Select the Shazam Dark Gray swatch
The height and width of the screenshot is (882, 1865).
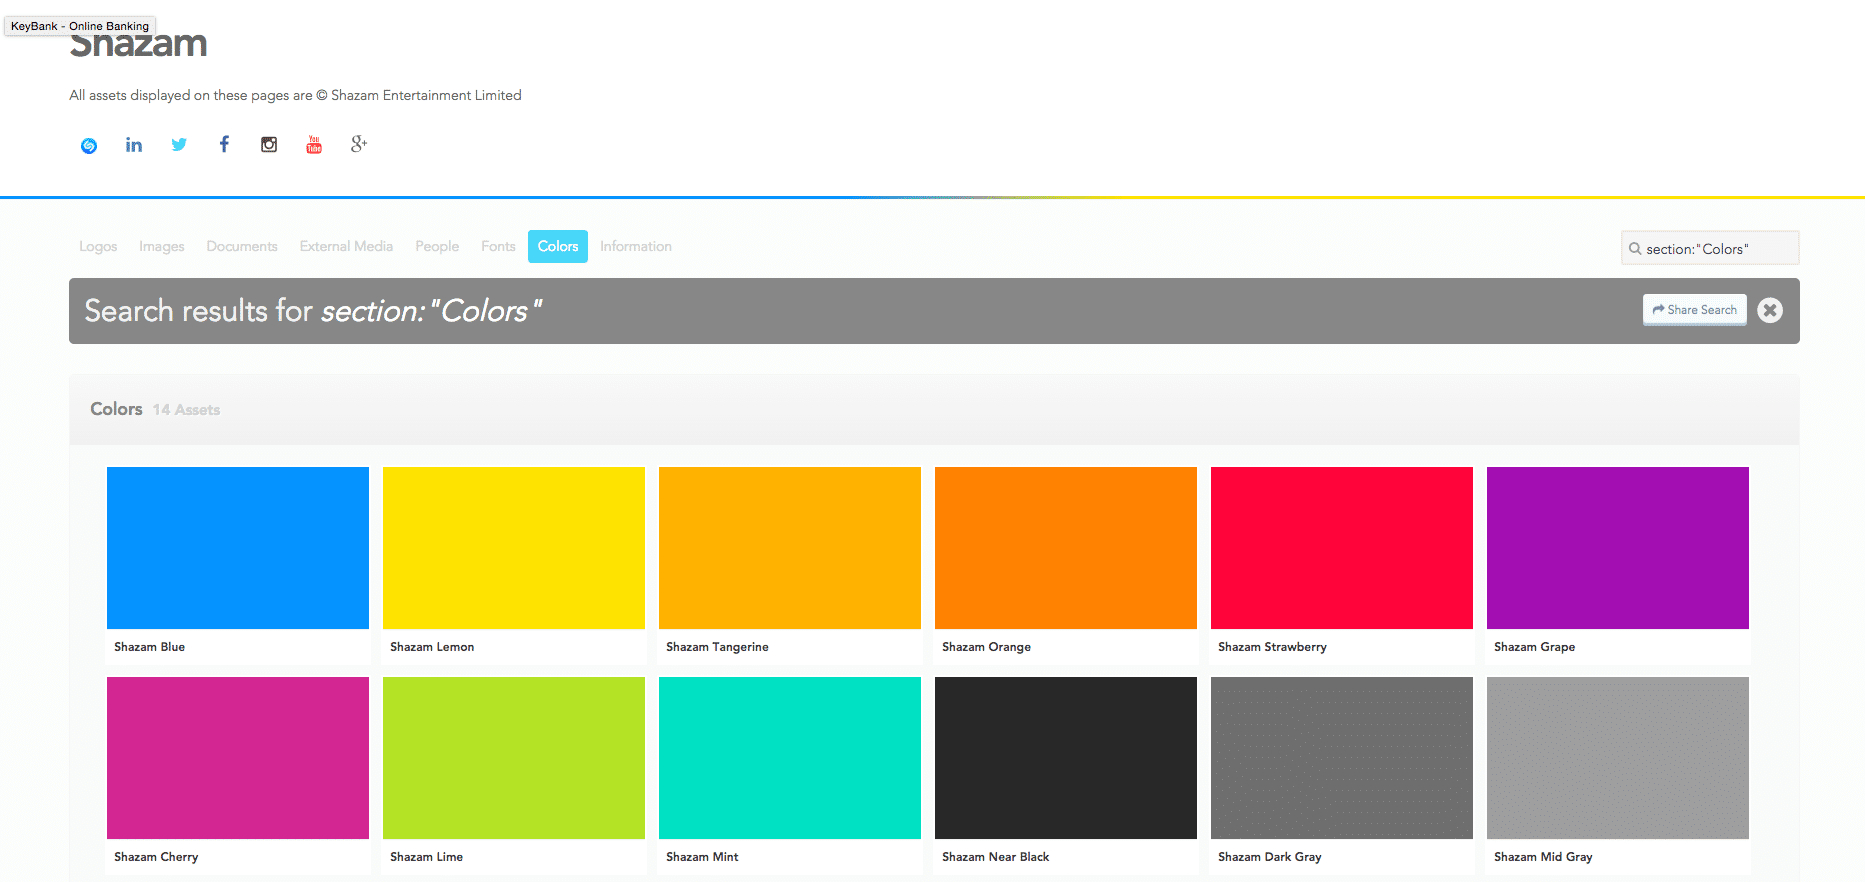1342,758
